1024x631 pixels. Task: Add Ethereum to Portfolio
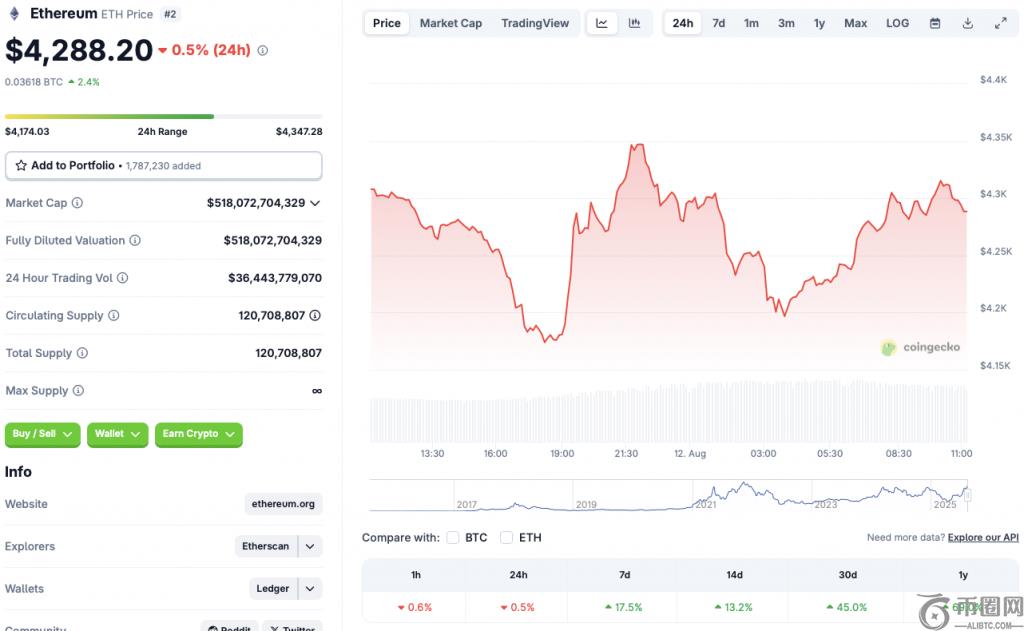[163, 166]
